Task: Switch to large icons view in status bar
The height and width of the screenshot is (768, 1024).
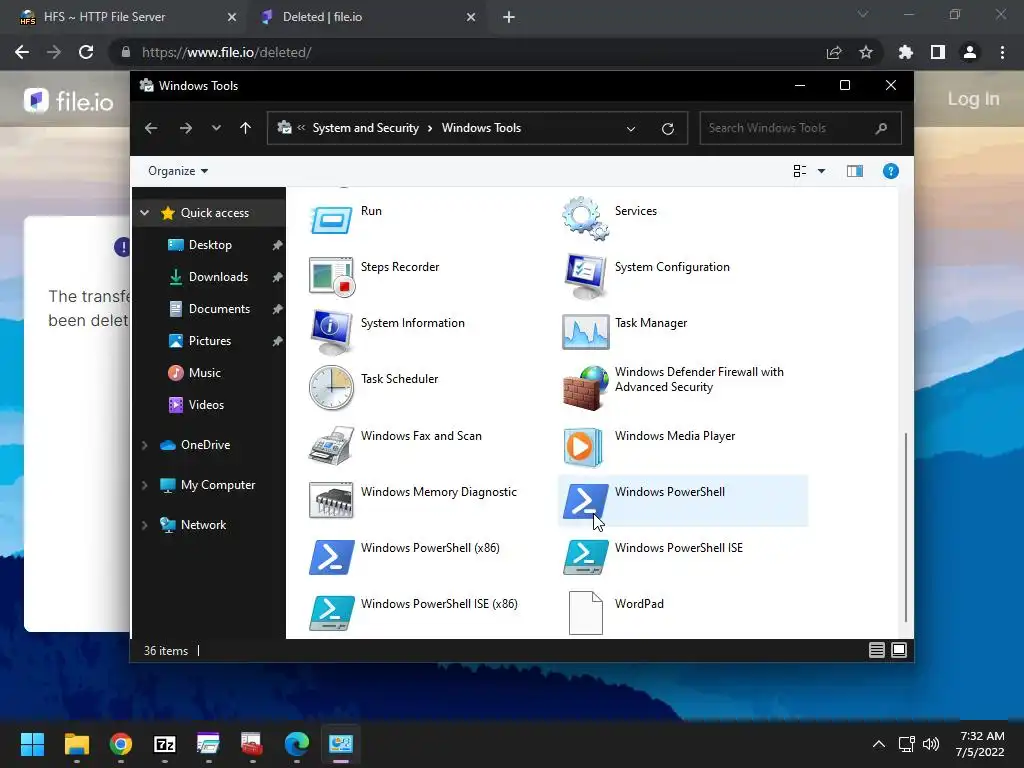Action: click(899, 650)
